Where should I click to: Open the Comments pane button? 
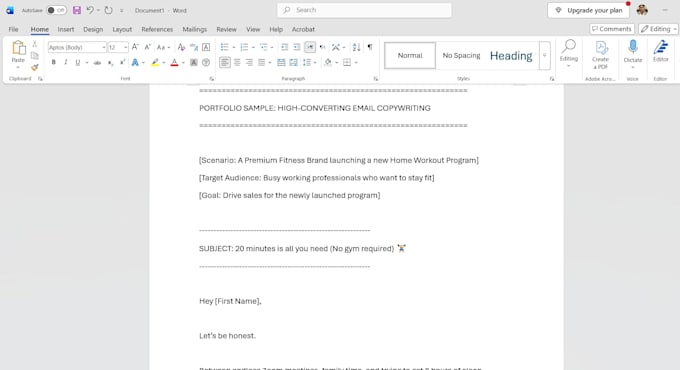pos(612,29)
